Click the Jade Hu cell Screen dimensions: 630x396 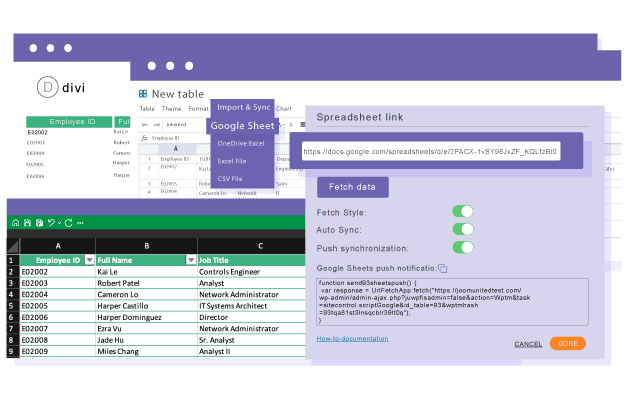coord(147,340)
